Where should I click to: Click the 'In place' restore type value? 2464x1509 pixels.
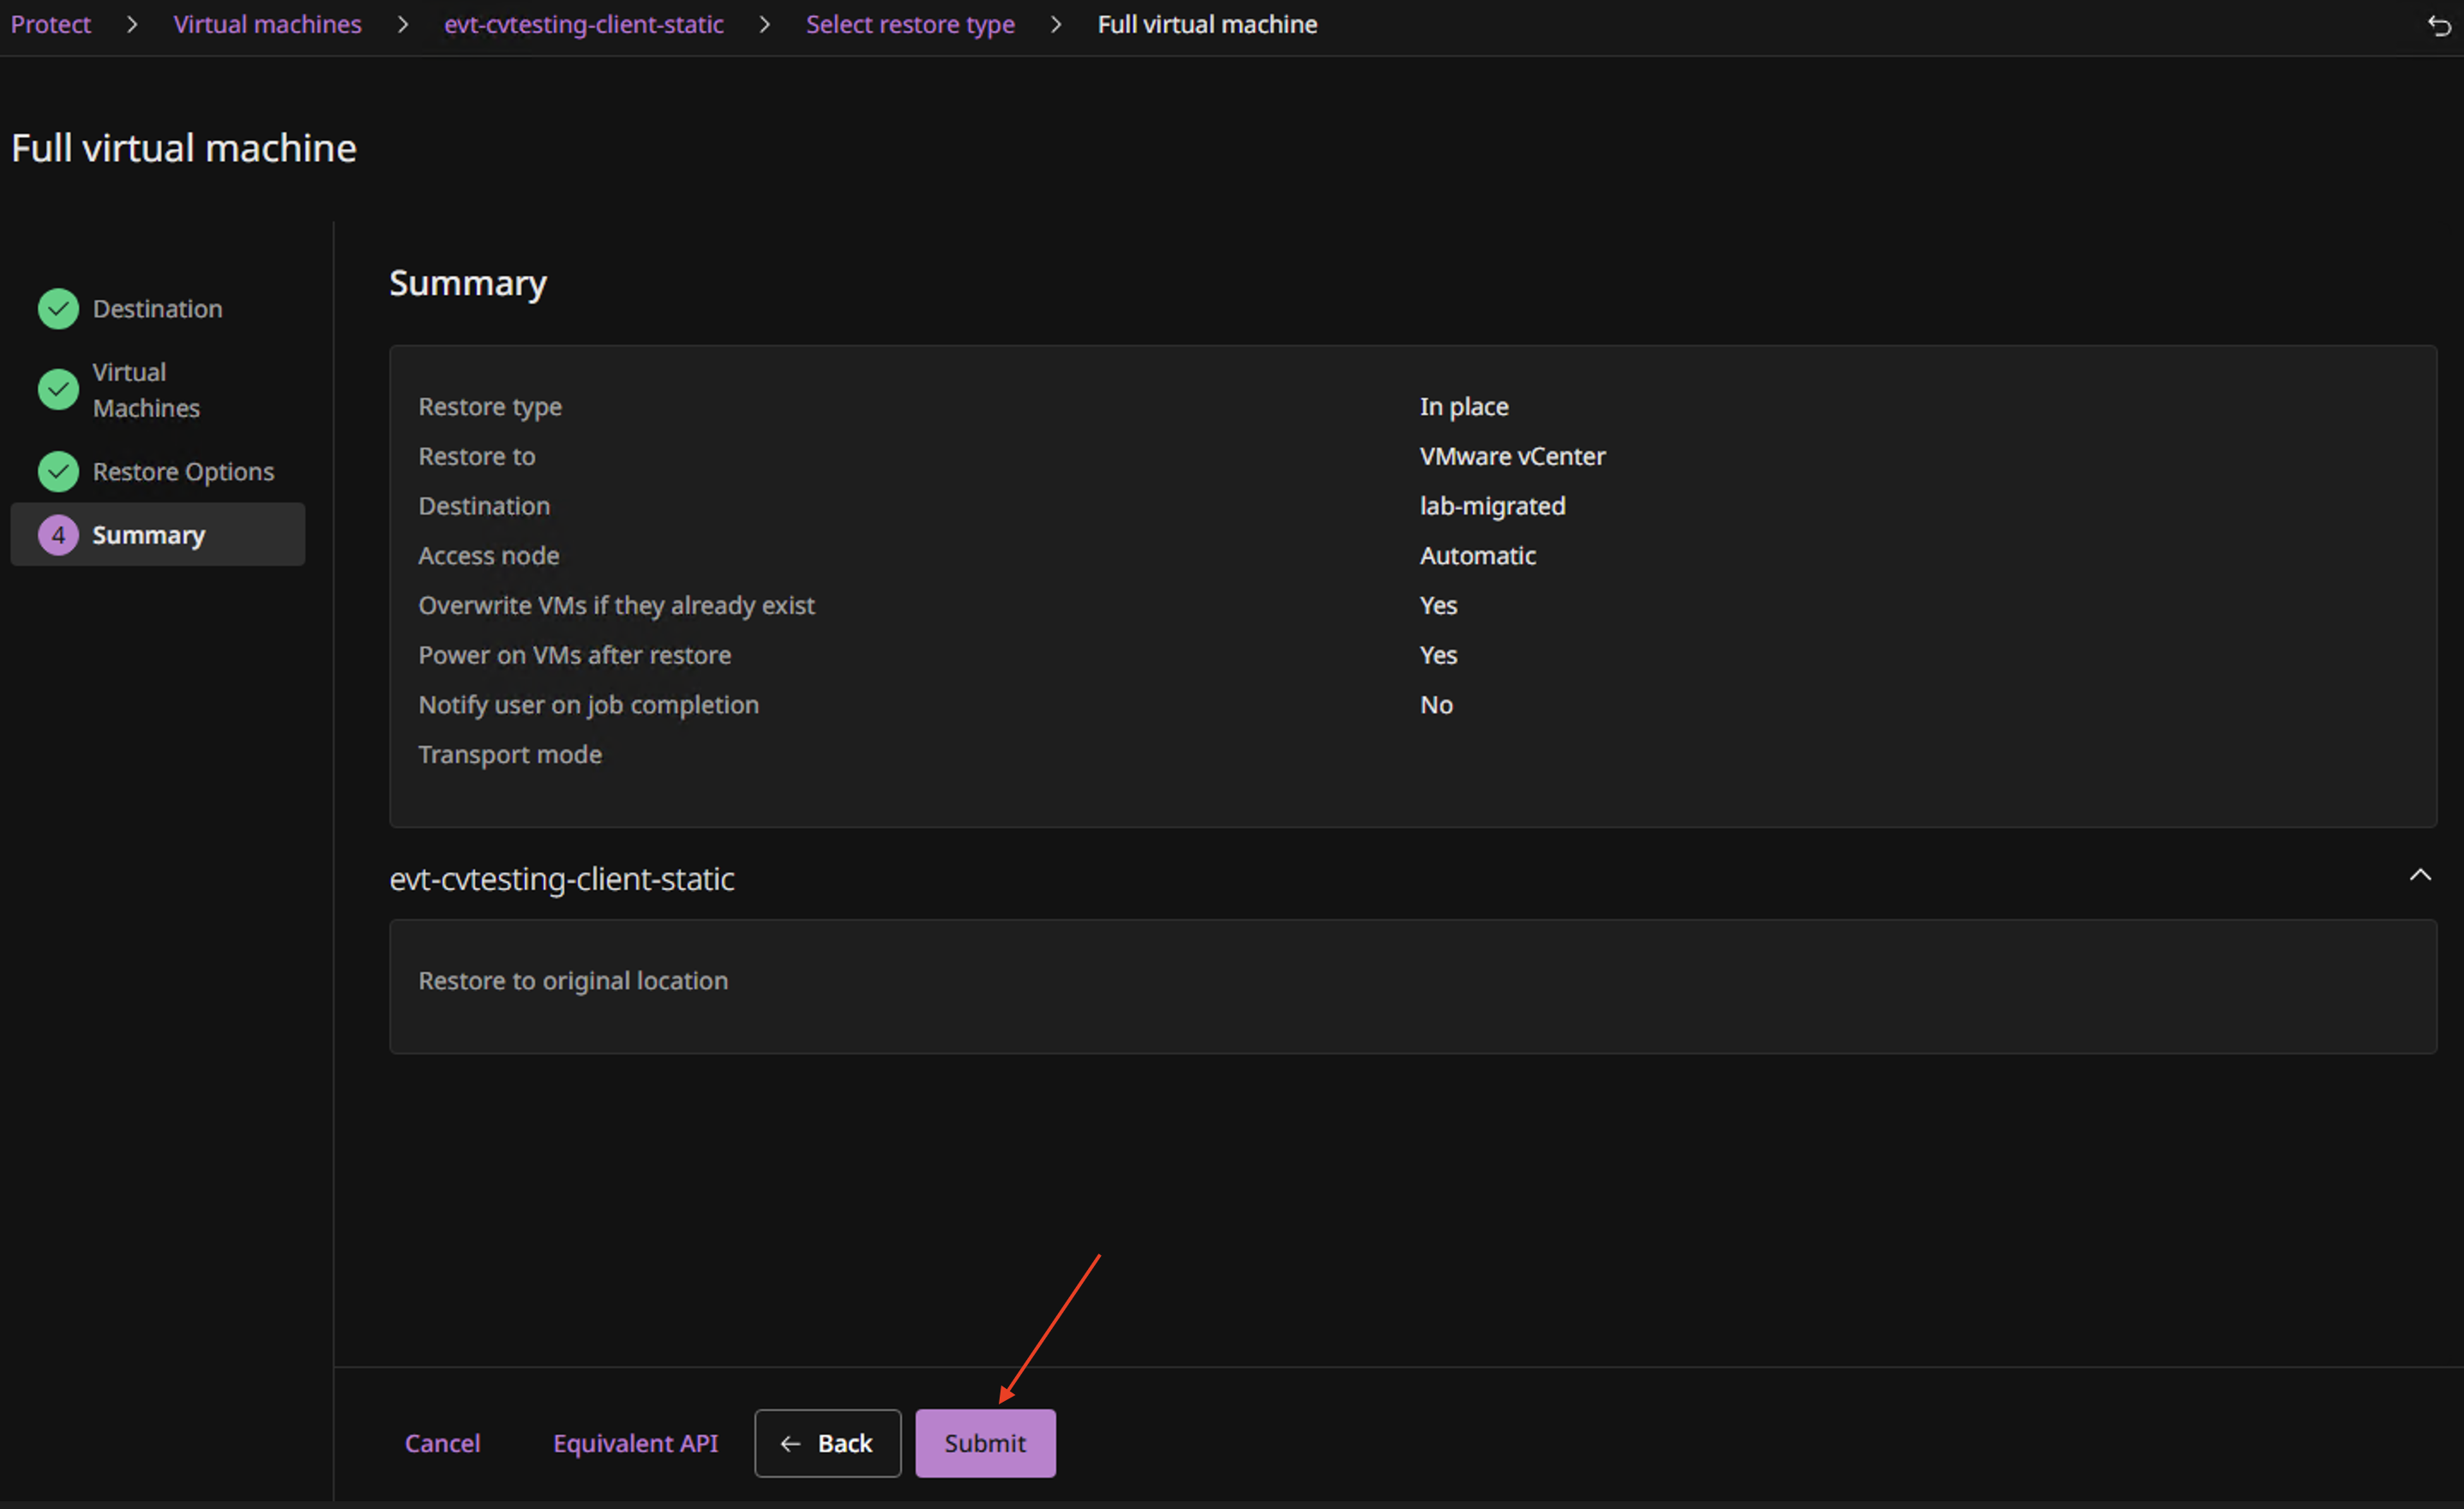pyautogui.click(x=1464, y=407)
